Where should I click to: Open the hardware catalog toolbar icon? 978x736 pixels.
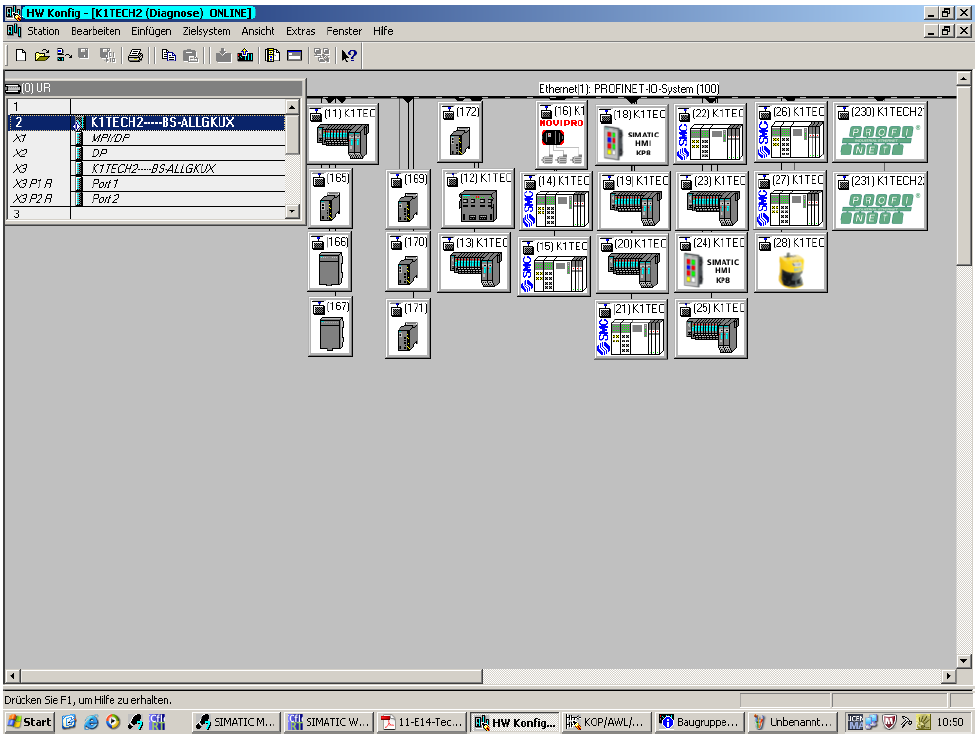click(x=272, y=56)
